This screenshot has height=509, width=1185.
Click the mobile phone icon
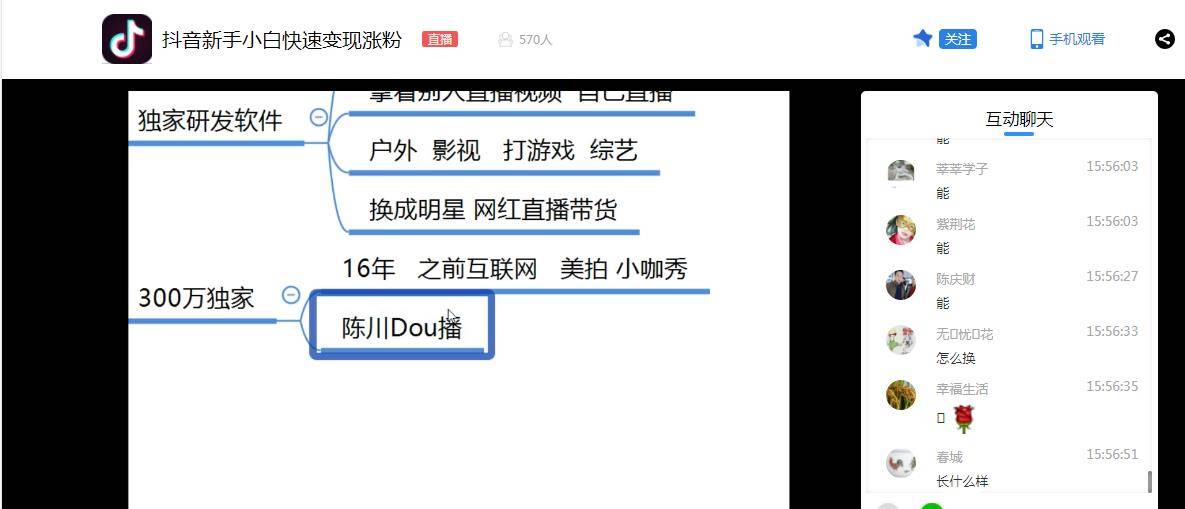pyautogui.click(x=1037, y=39)
